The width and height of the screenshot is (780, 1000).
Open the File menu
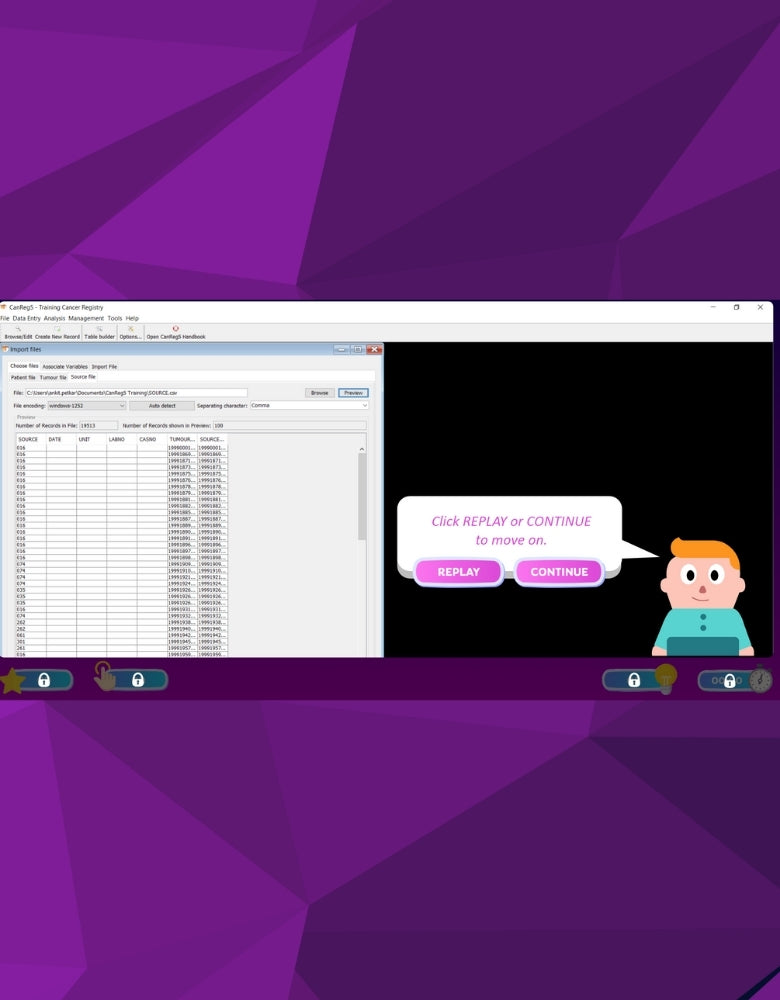[x=4, y=318]
